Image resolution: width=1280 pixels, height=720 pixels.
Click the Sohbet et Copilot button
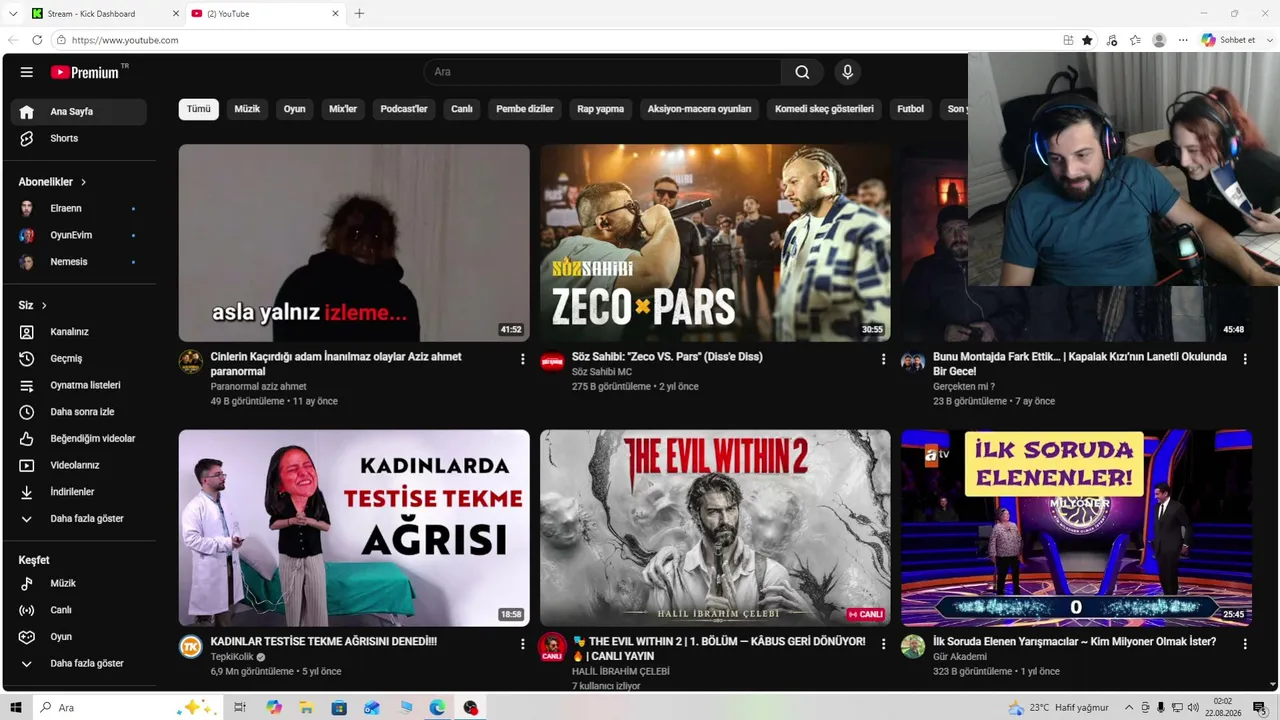click(1228, 40)
